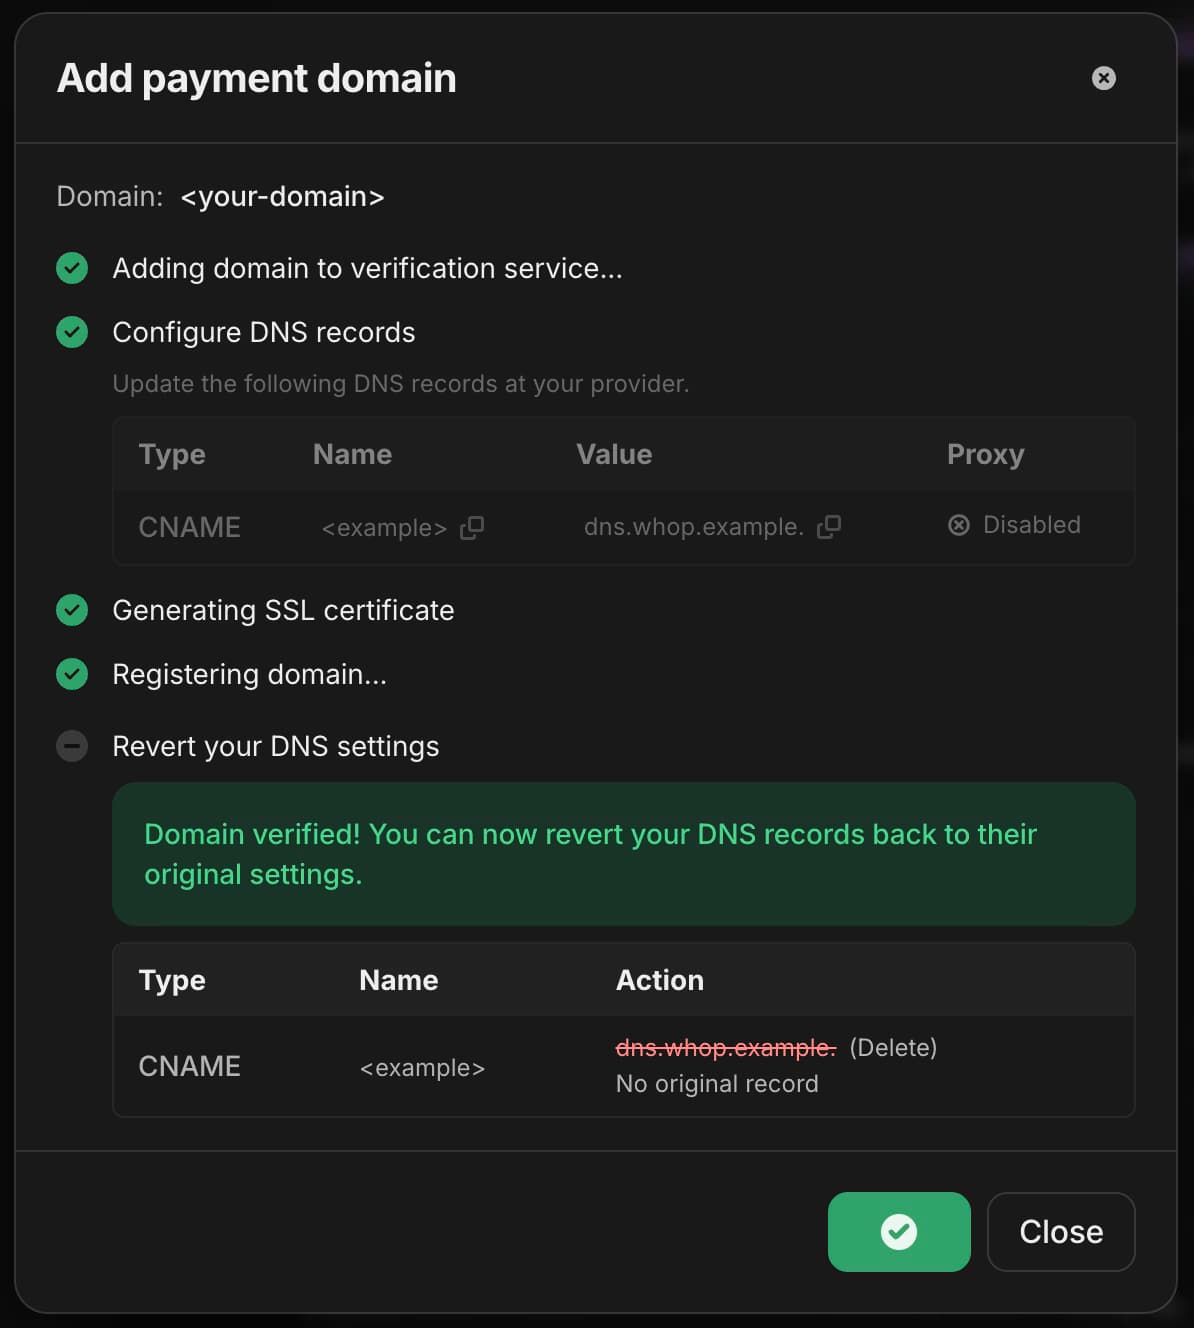This screenshot has height=1328, width=1194.
Task: Select the Revert your DNS settings step
Action: click(276, 746)
